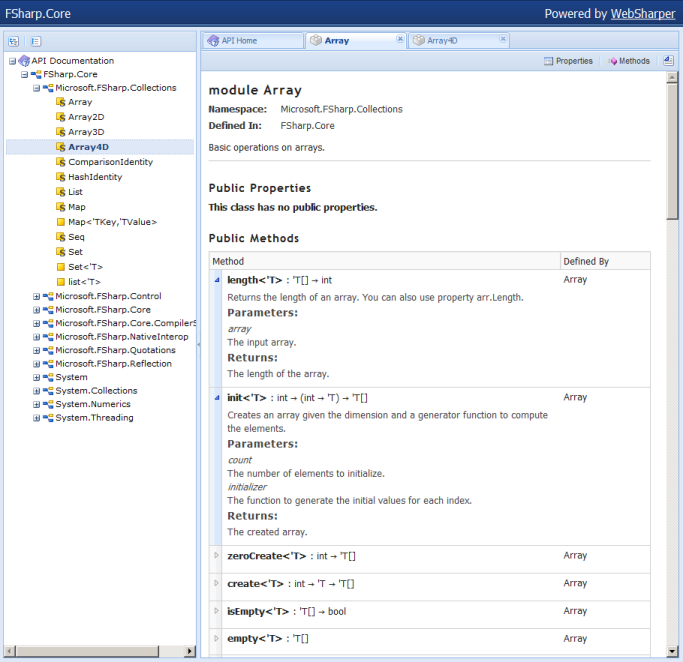Expand the System.Threading namespace node
Viewport: 683px width, 662px height.
click(37, 418)
